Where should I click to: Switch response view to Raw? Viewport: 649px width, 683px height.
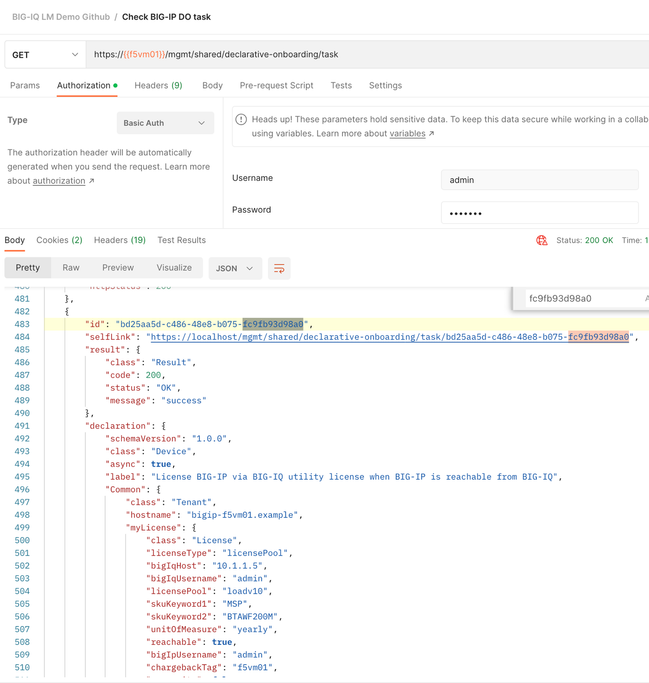tap(71, 268)
